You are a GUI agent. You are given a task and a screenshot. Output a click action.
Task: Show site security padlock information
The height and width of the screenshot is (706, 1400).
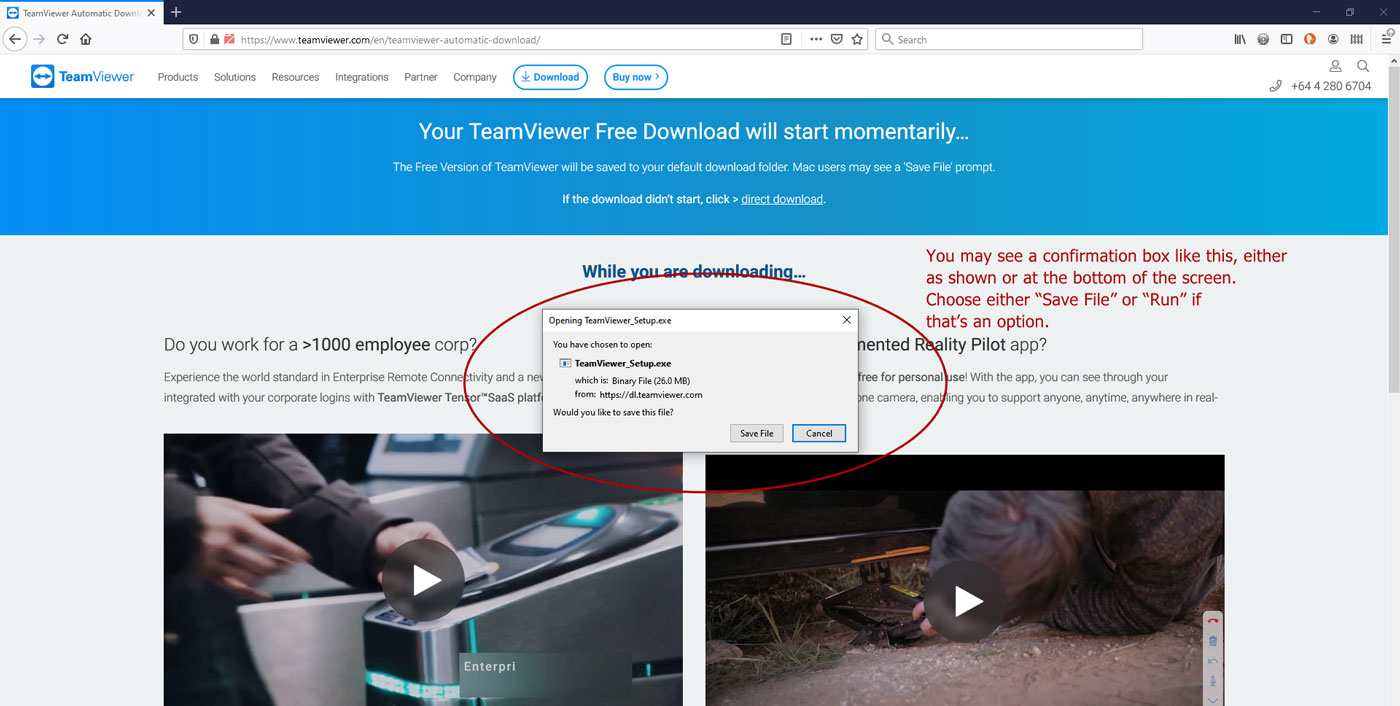(x=213, y=39)
